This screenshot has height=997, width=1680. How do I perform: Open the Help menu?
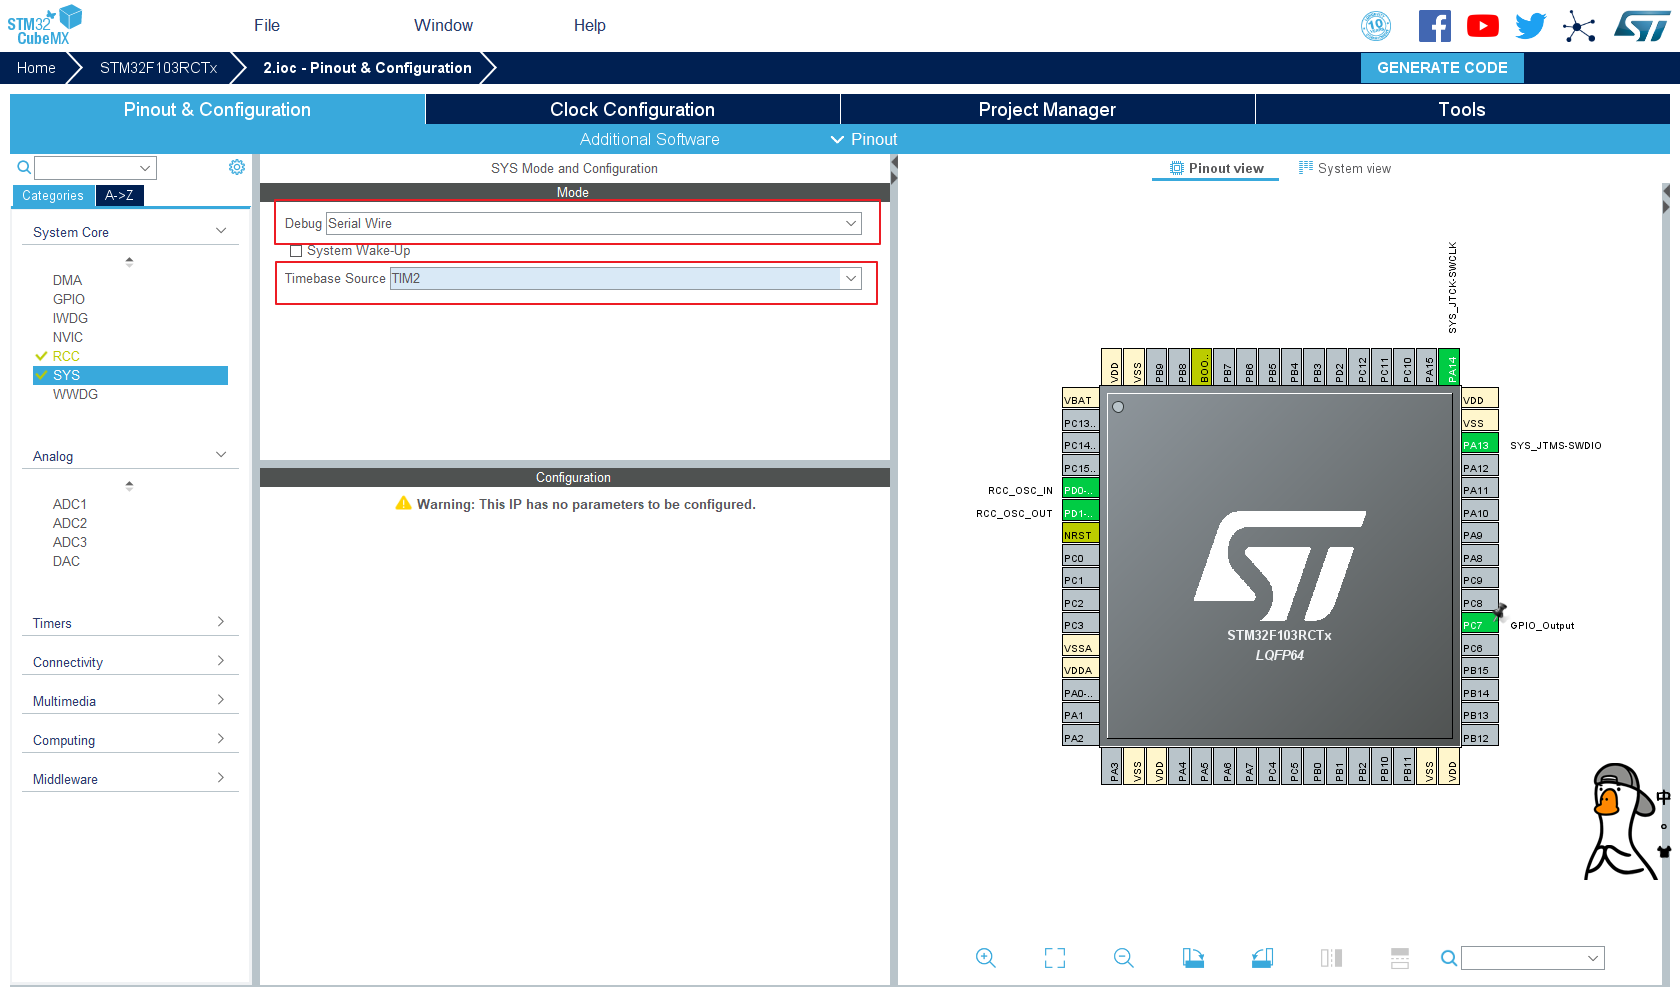point(590,25)
